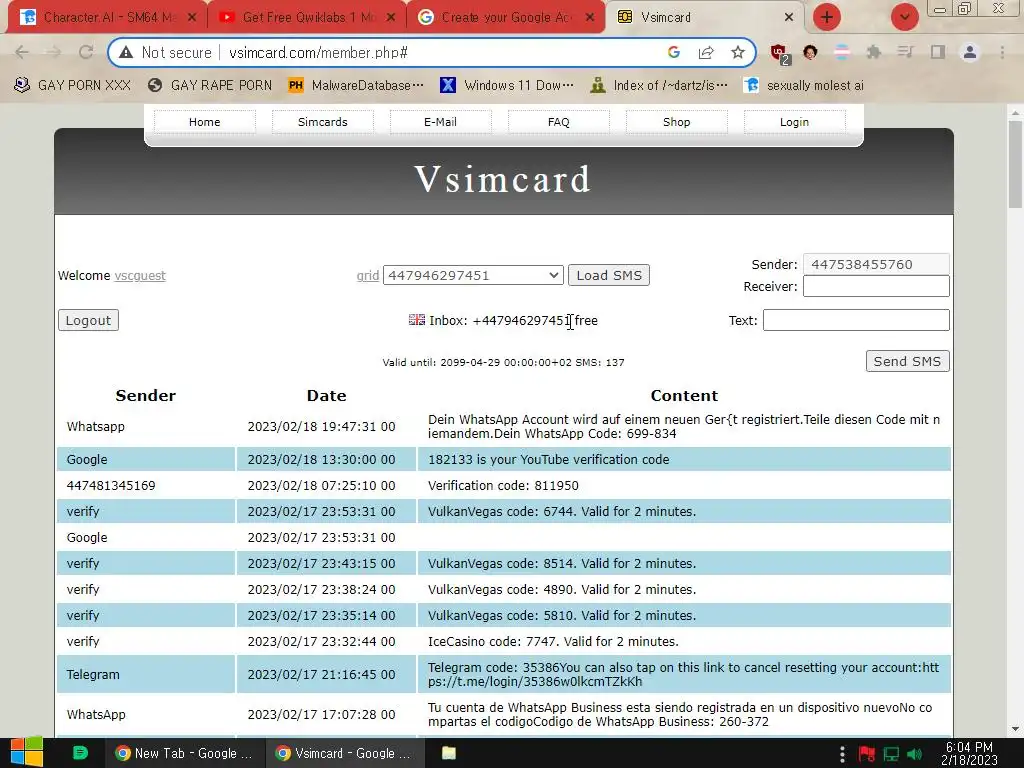Bookmark this page with the star
Image resolution: width=1024 pixels, height=768 pixels.
tap(738, 52)
